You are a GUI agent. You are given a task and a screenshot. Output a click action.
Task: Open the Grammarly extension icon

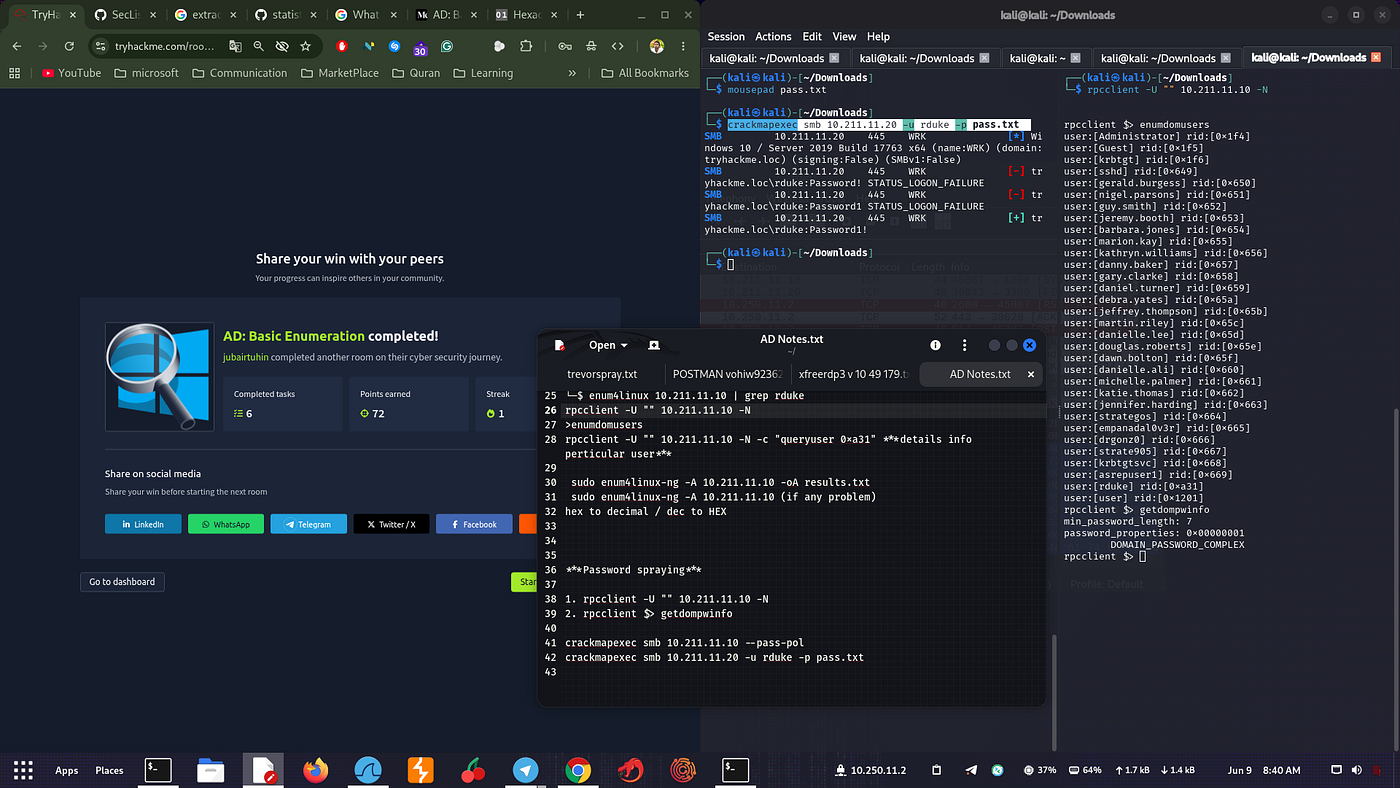[x=447, y=46]
